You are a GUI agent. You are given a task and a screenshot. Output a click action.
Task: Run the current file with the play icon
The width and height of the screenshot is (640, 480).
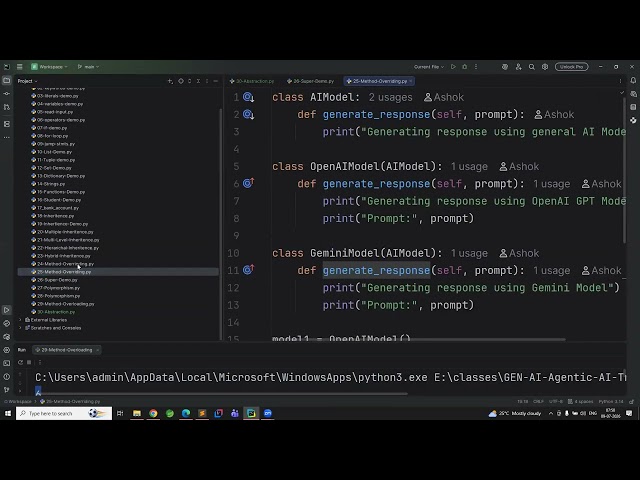pos(453,67)
